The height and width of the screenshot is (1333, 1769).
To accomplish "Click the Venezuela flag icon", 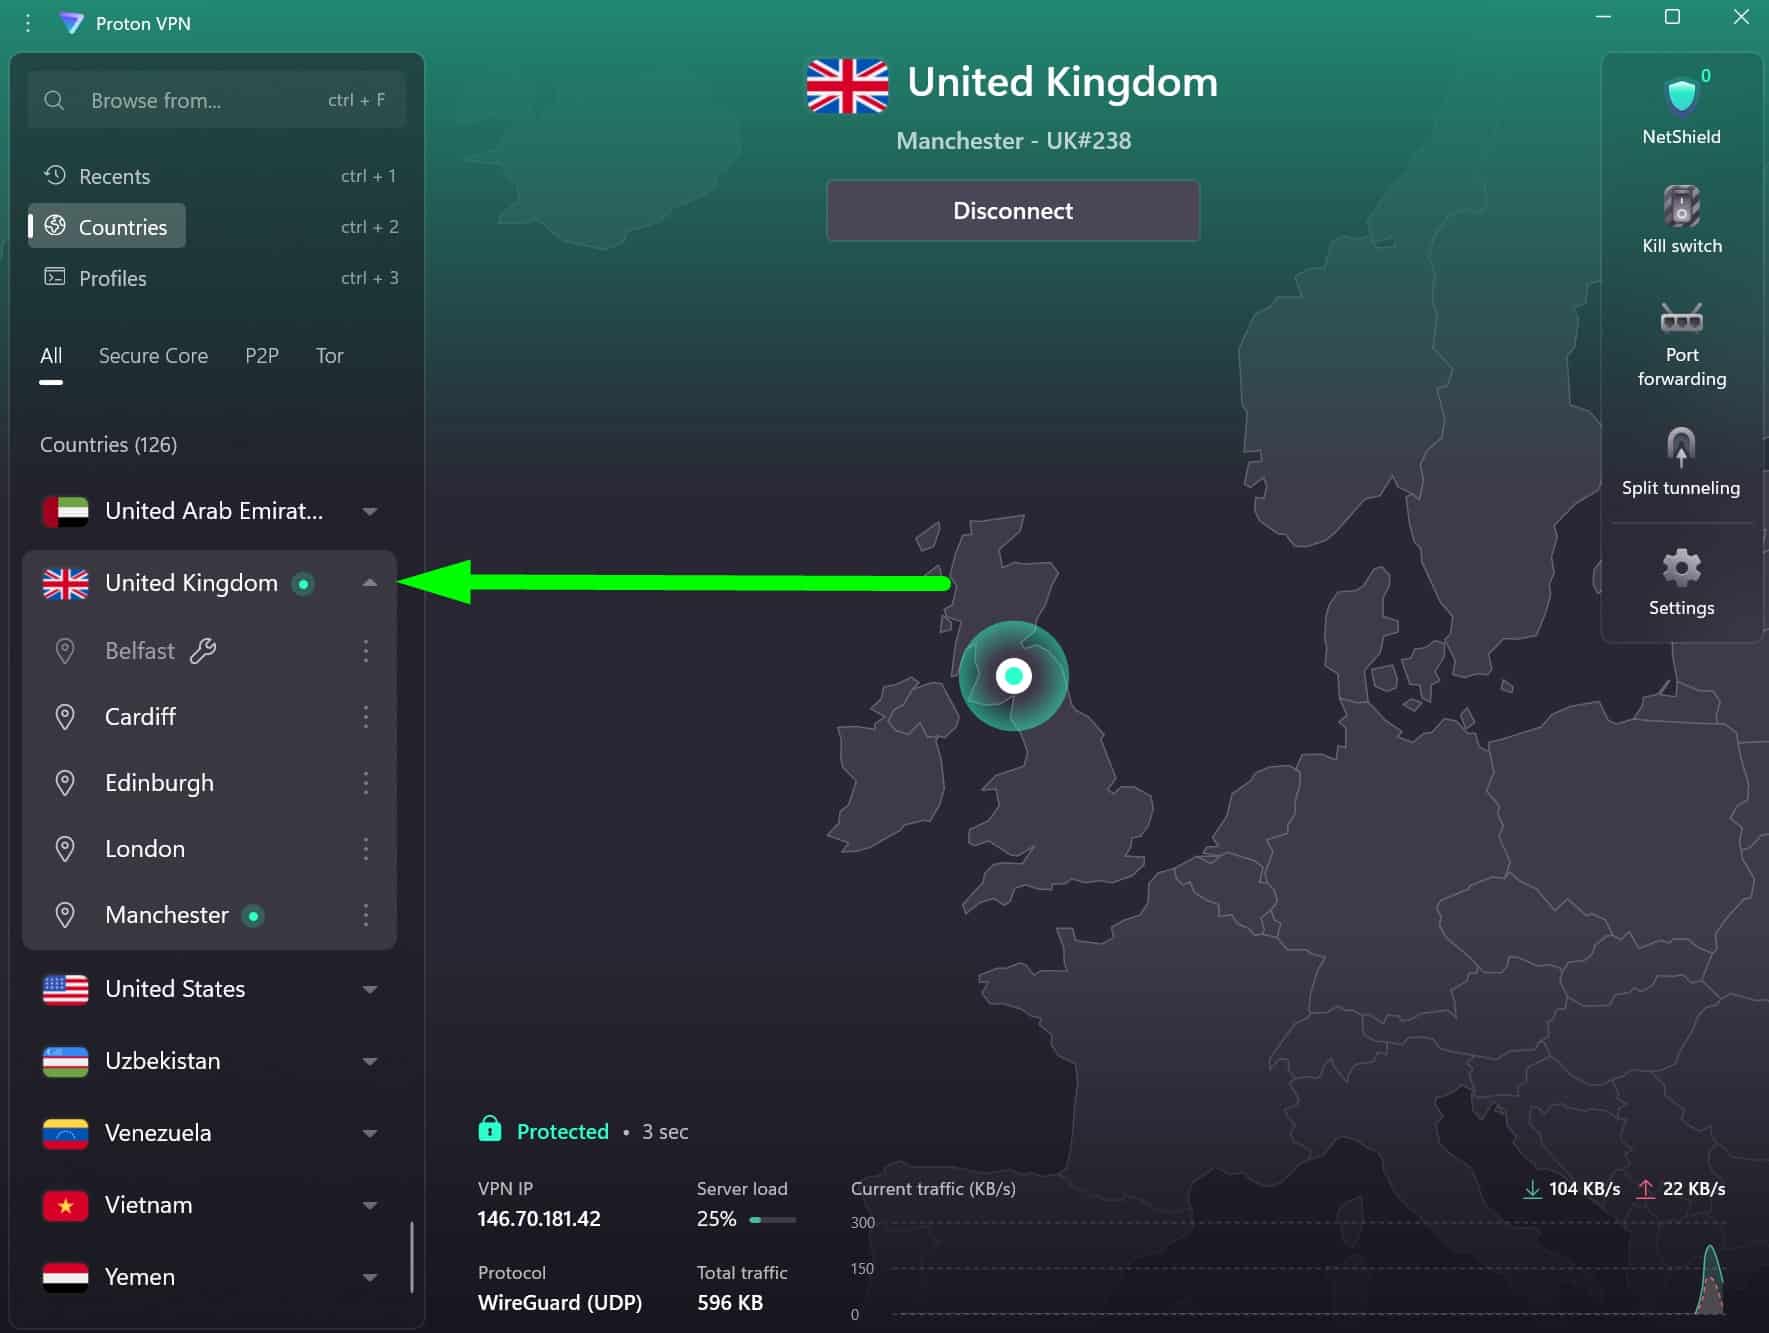I will [x=66, y=1133].
